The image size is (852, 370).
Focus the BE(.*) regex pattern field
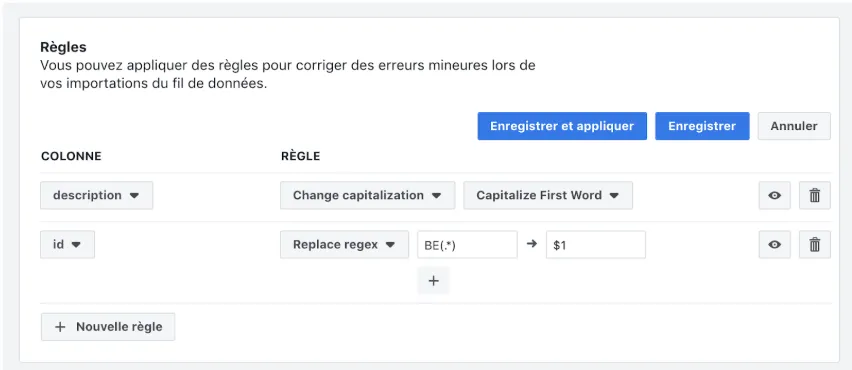tap(467, 244)
